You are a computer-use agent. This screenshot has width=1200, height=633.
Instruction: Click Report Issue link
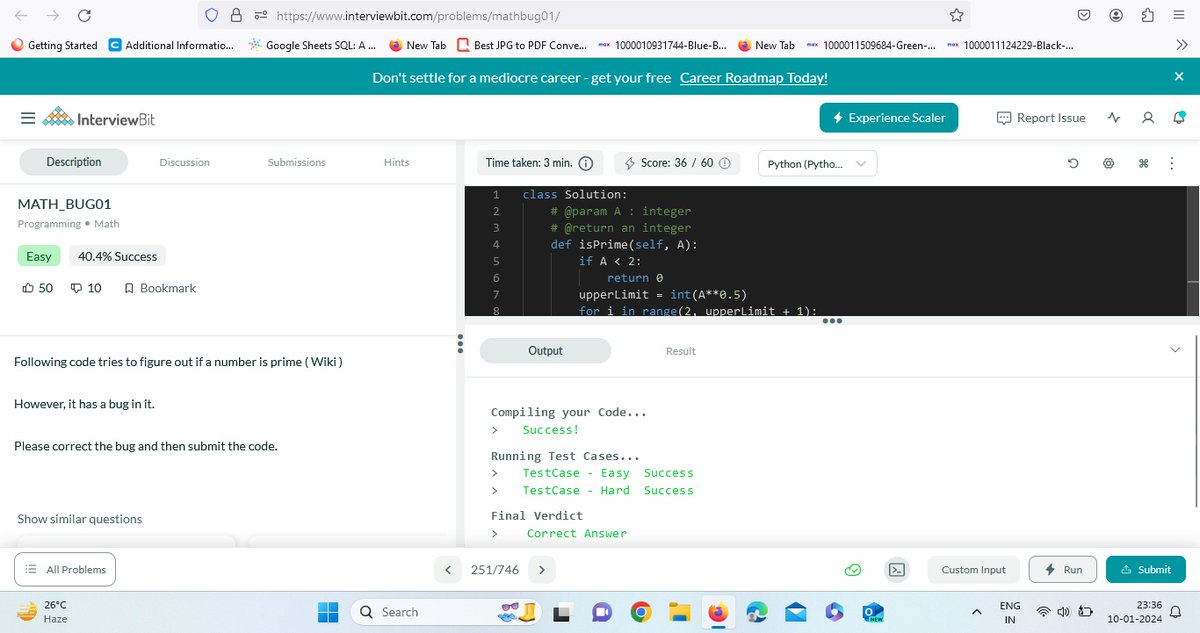pos(1041,118)
